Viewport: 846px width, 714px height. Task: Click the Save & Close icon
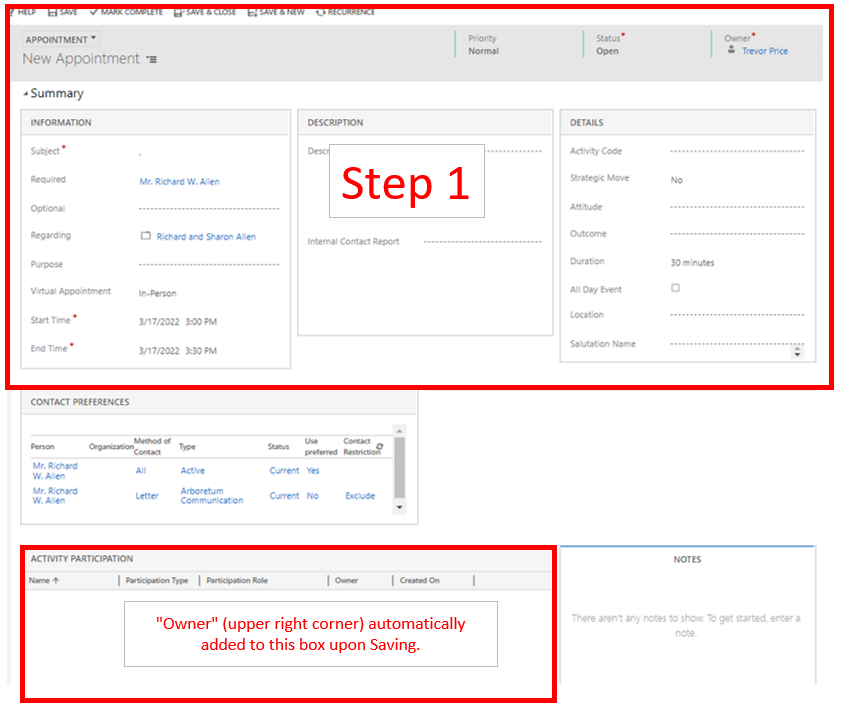click(179, 12)
